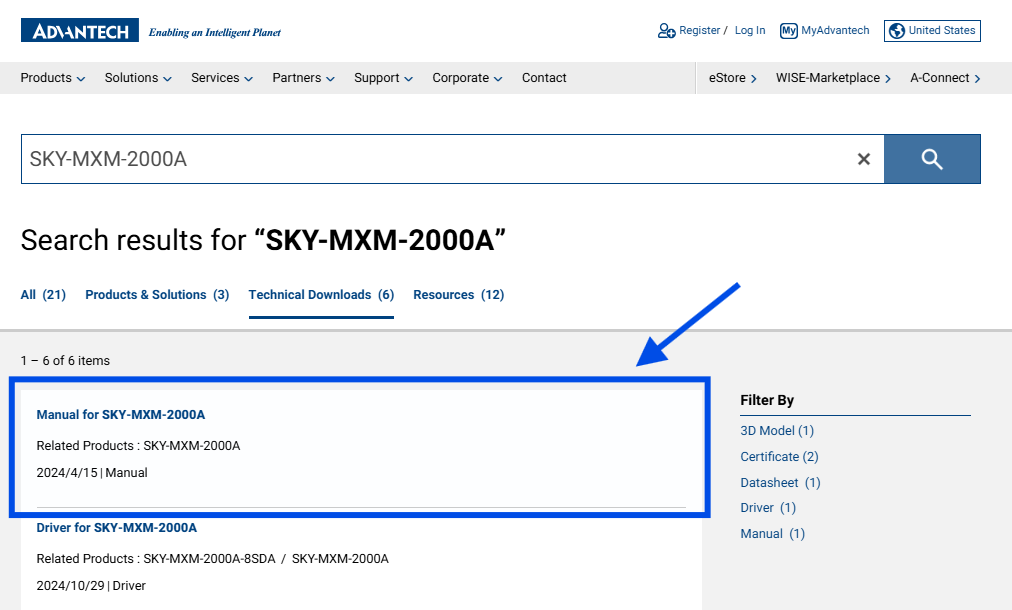
Task: Open the Contact page
Action: pyautogui.click(x=544, y=78)
